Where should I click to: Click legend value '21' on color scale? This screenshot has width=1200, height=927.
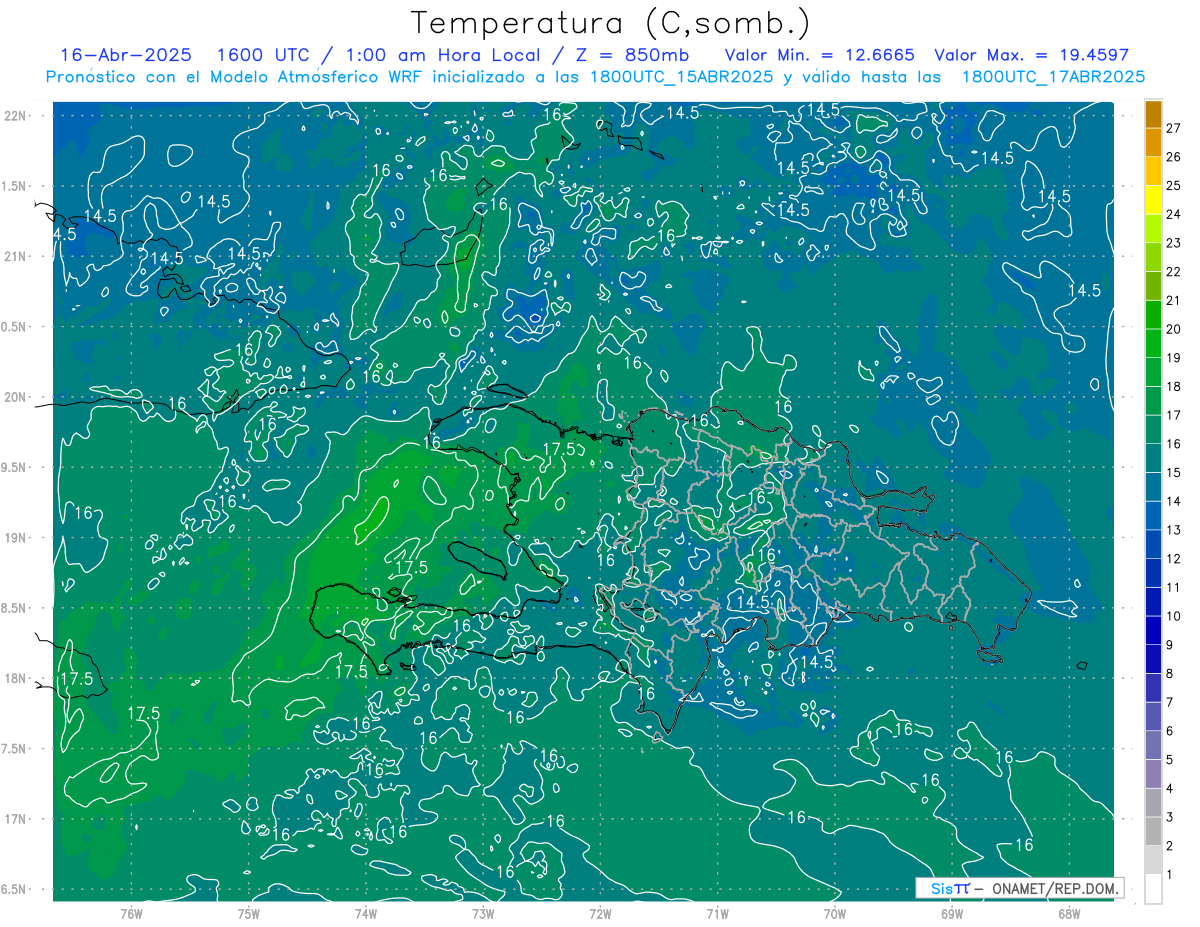click(x=1173, y=300)
